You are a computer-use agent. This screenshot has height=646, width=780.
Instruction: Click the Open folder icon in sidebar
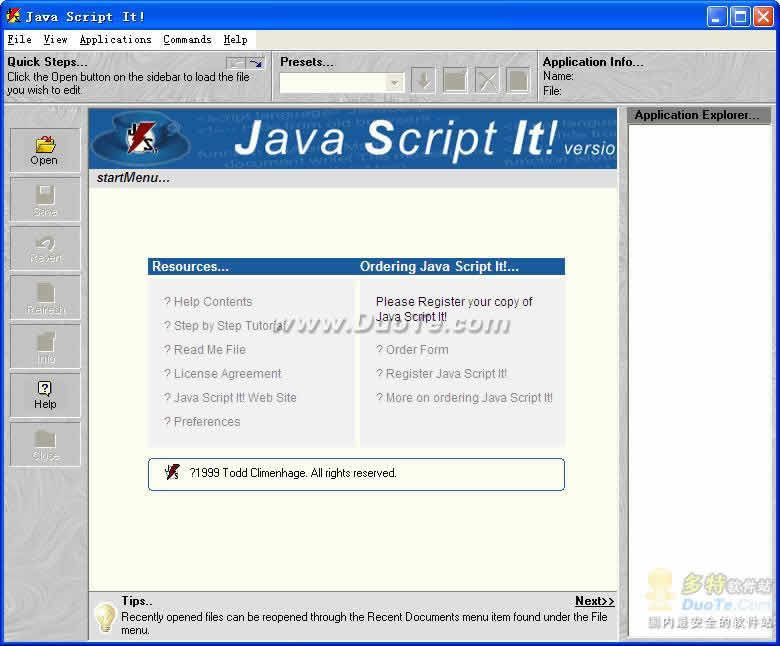(45, 145)
